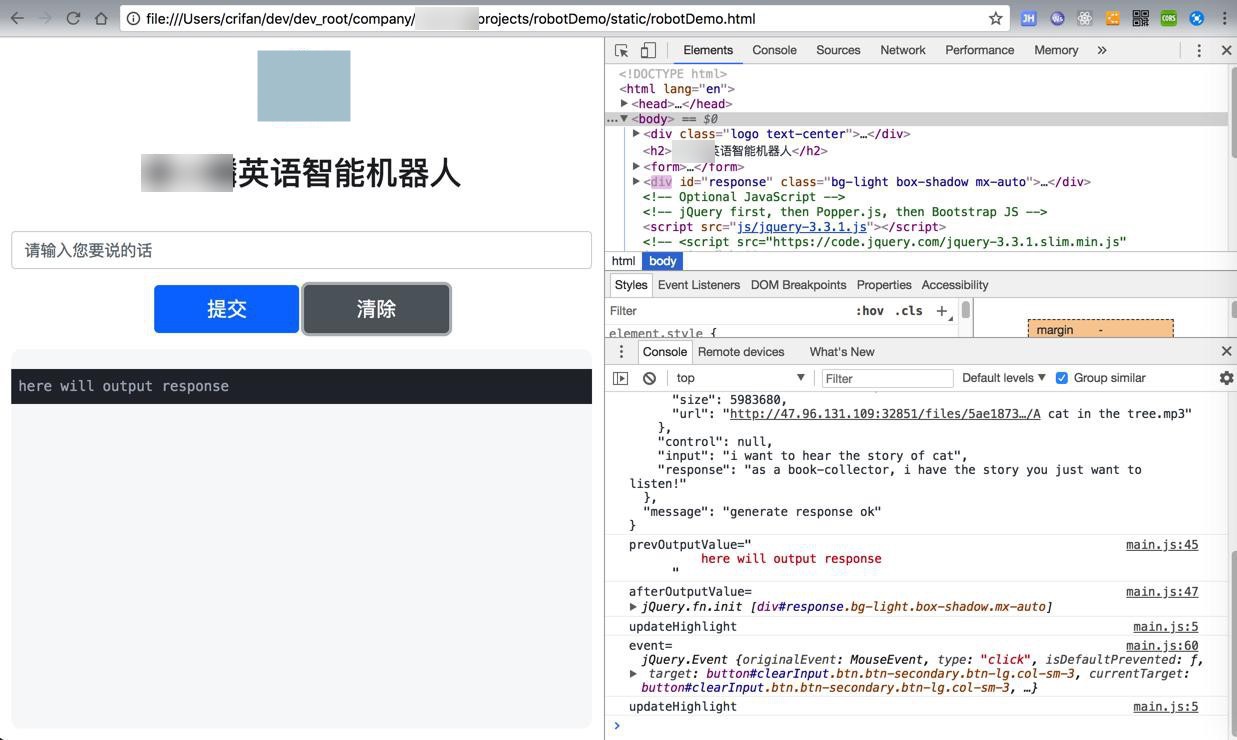Image resolution: width=1237 pixels, height=740 pixels.
Task: Click the browser back arrow
Action: tap(17, 18)
